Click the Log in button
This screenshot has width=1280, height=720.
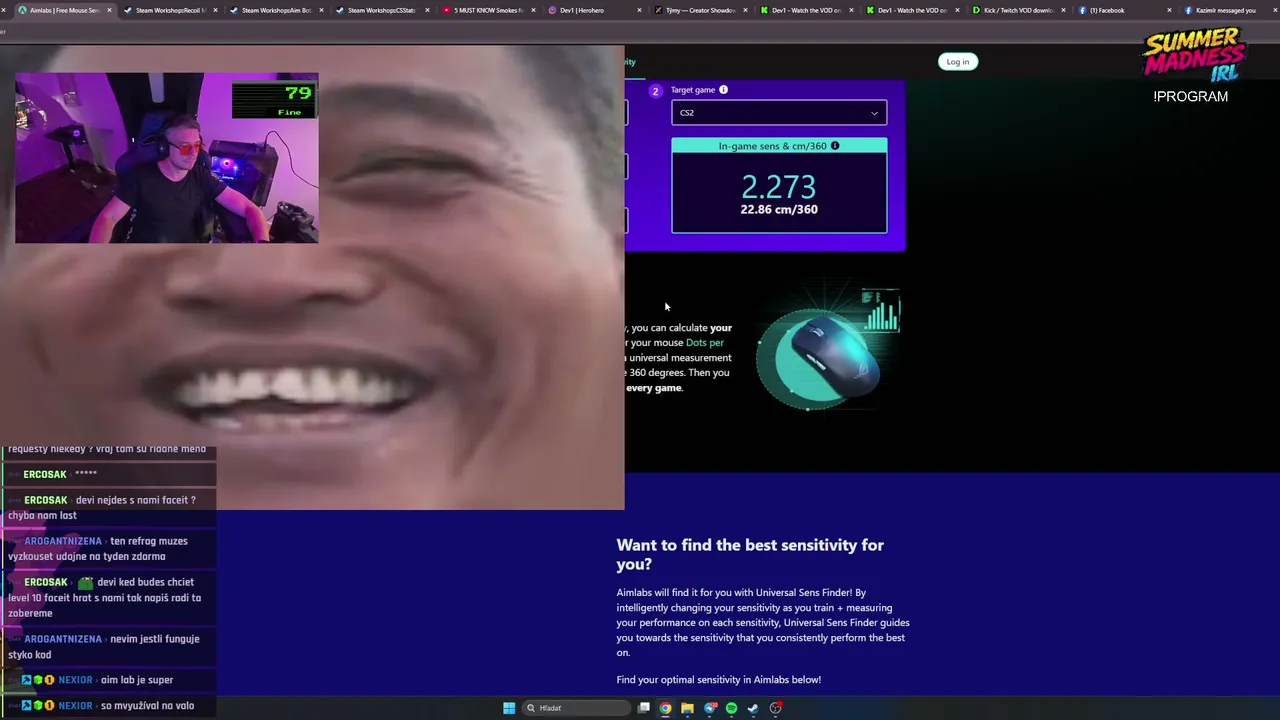[x=957, y=62]
